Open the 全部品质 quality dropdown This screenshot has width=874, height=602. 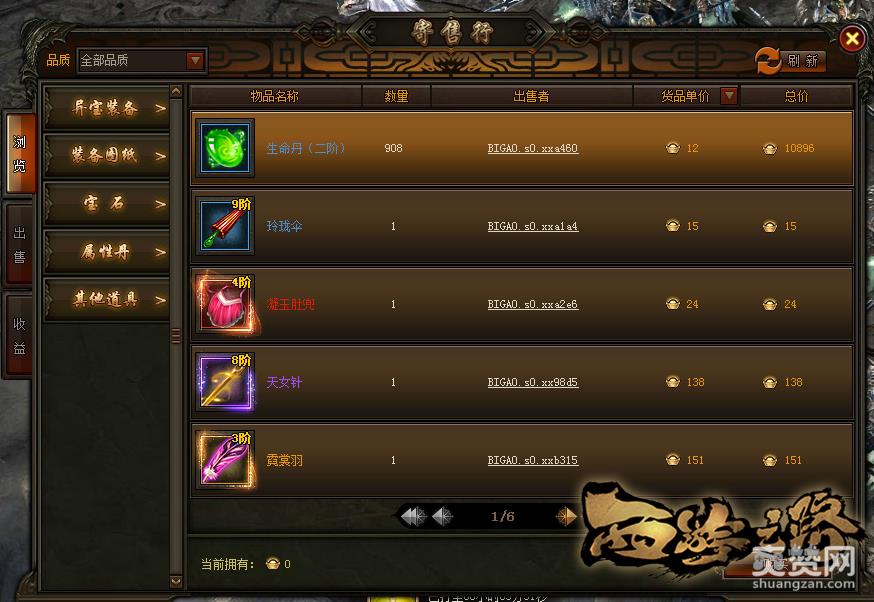click(x=142, y=60)
